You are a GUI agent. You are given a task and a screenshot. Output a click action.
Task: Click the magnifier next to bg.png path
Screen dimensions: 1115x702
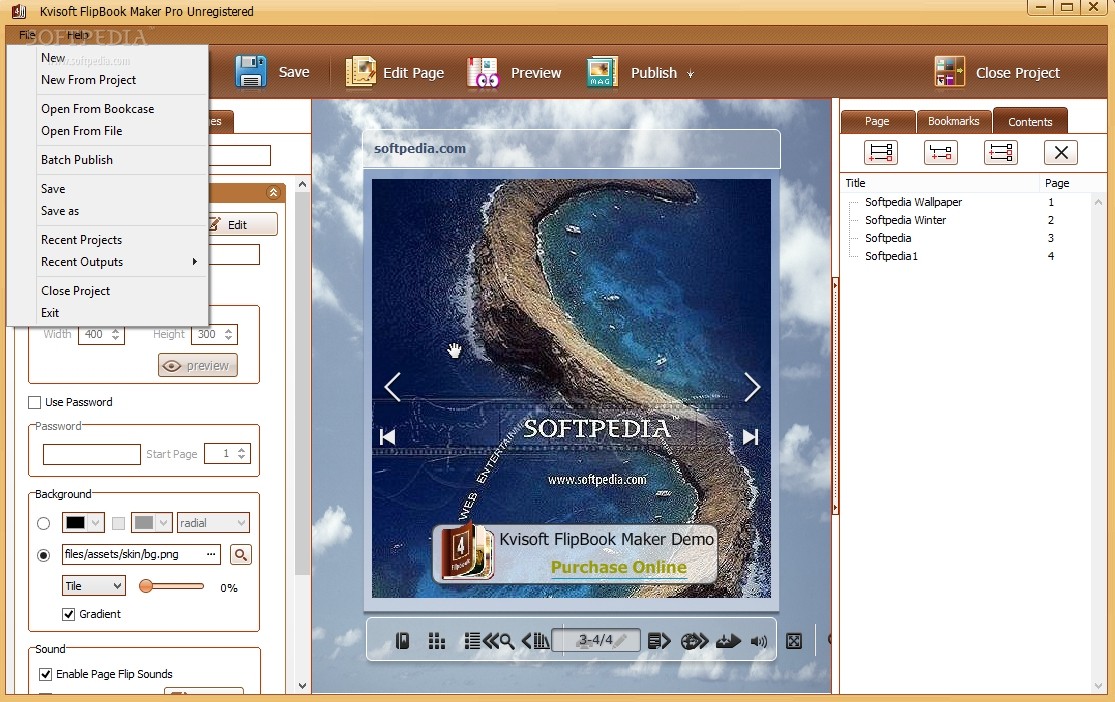pyautogui.click(x=240, y=555)
